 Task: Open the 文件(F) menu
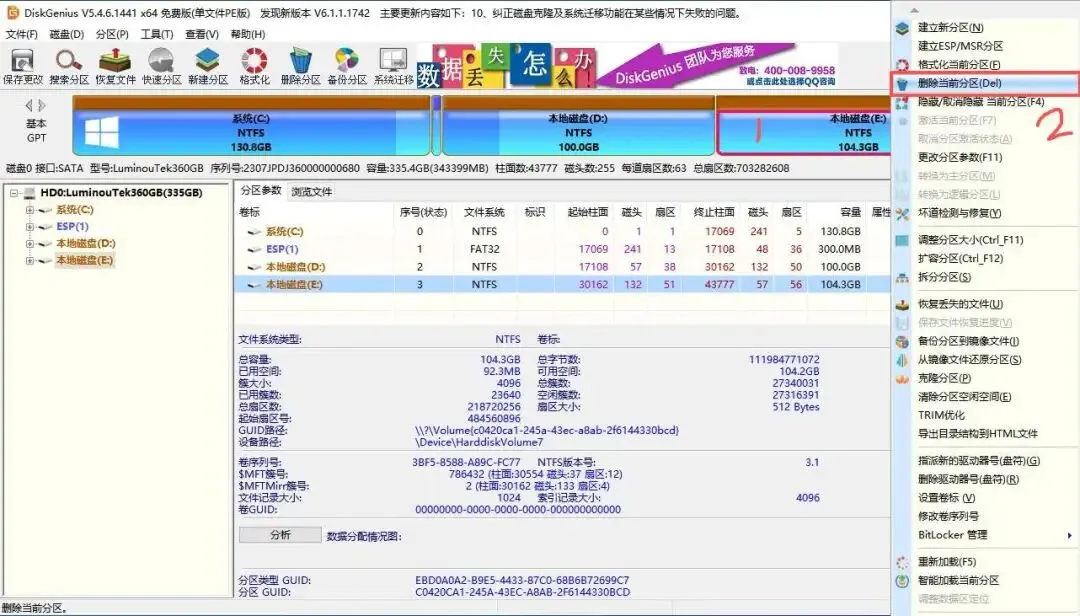(21, 34)
